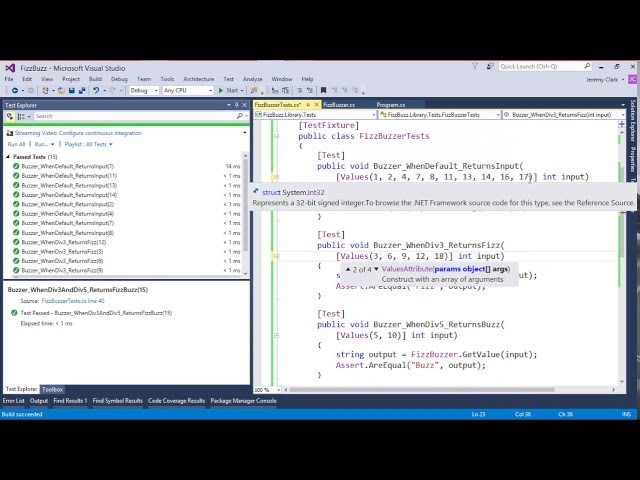This screenshot has height=480, width=640.
Task: Open the notifications filter funnel icon
Action: (475, 66)
